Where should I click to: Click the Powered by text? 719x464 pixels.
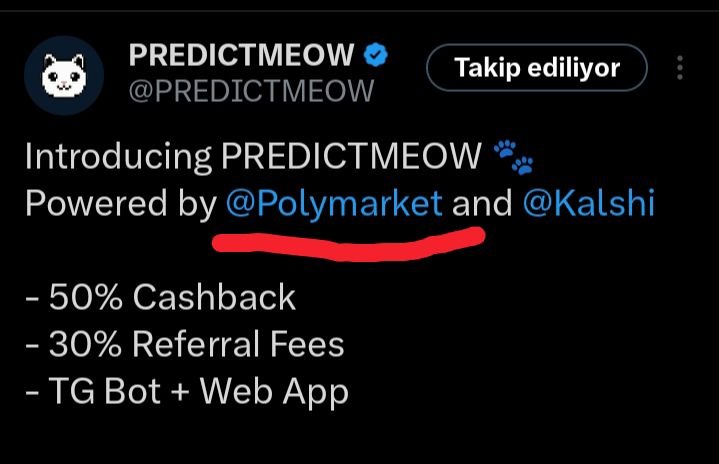120,204
